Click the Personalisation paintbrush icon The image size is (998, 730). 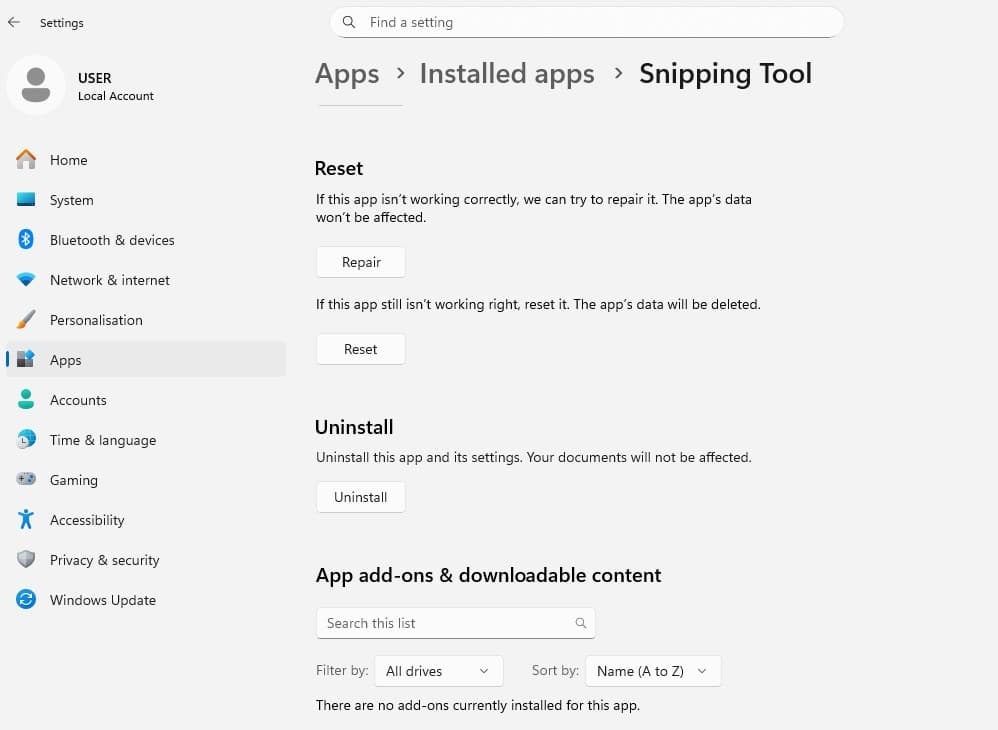pyautogui.click(x=26, y=320)
